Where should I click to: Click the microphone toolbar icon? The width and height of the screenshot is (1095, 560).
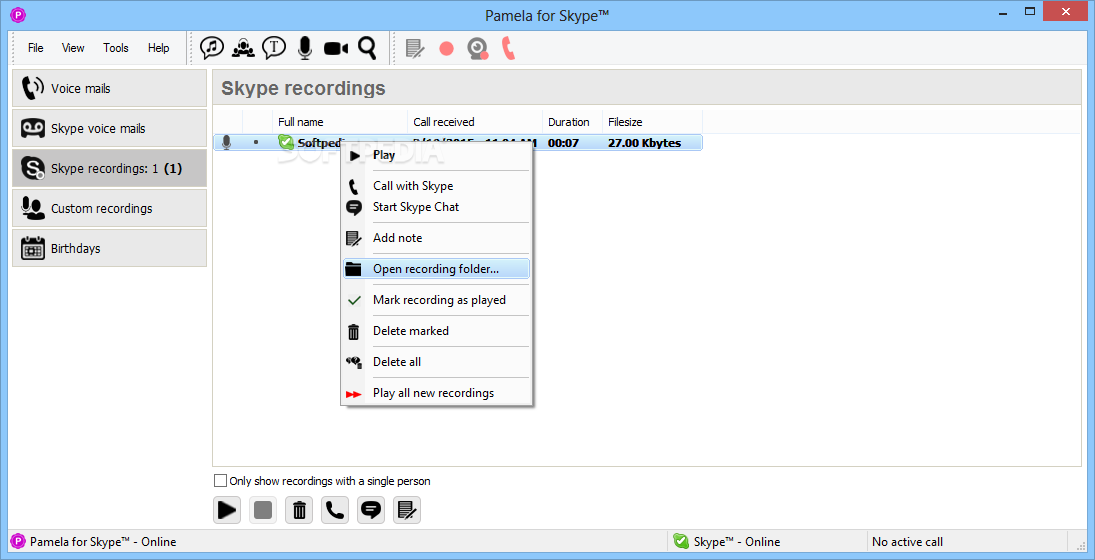304,47
